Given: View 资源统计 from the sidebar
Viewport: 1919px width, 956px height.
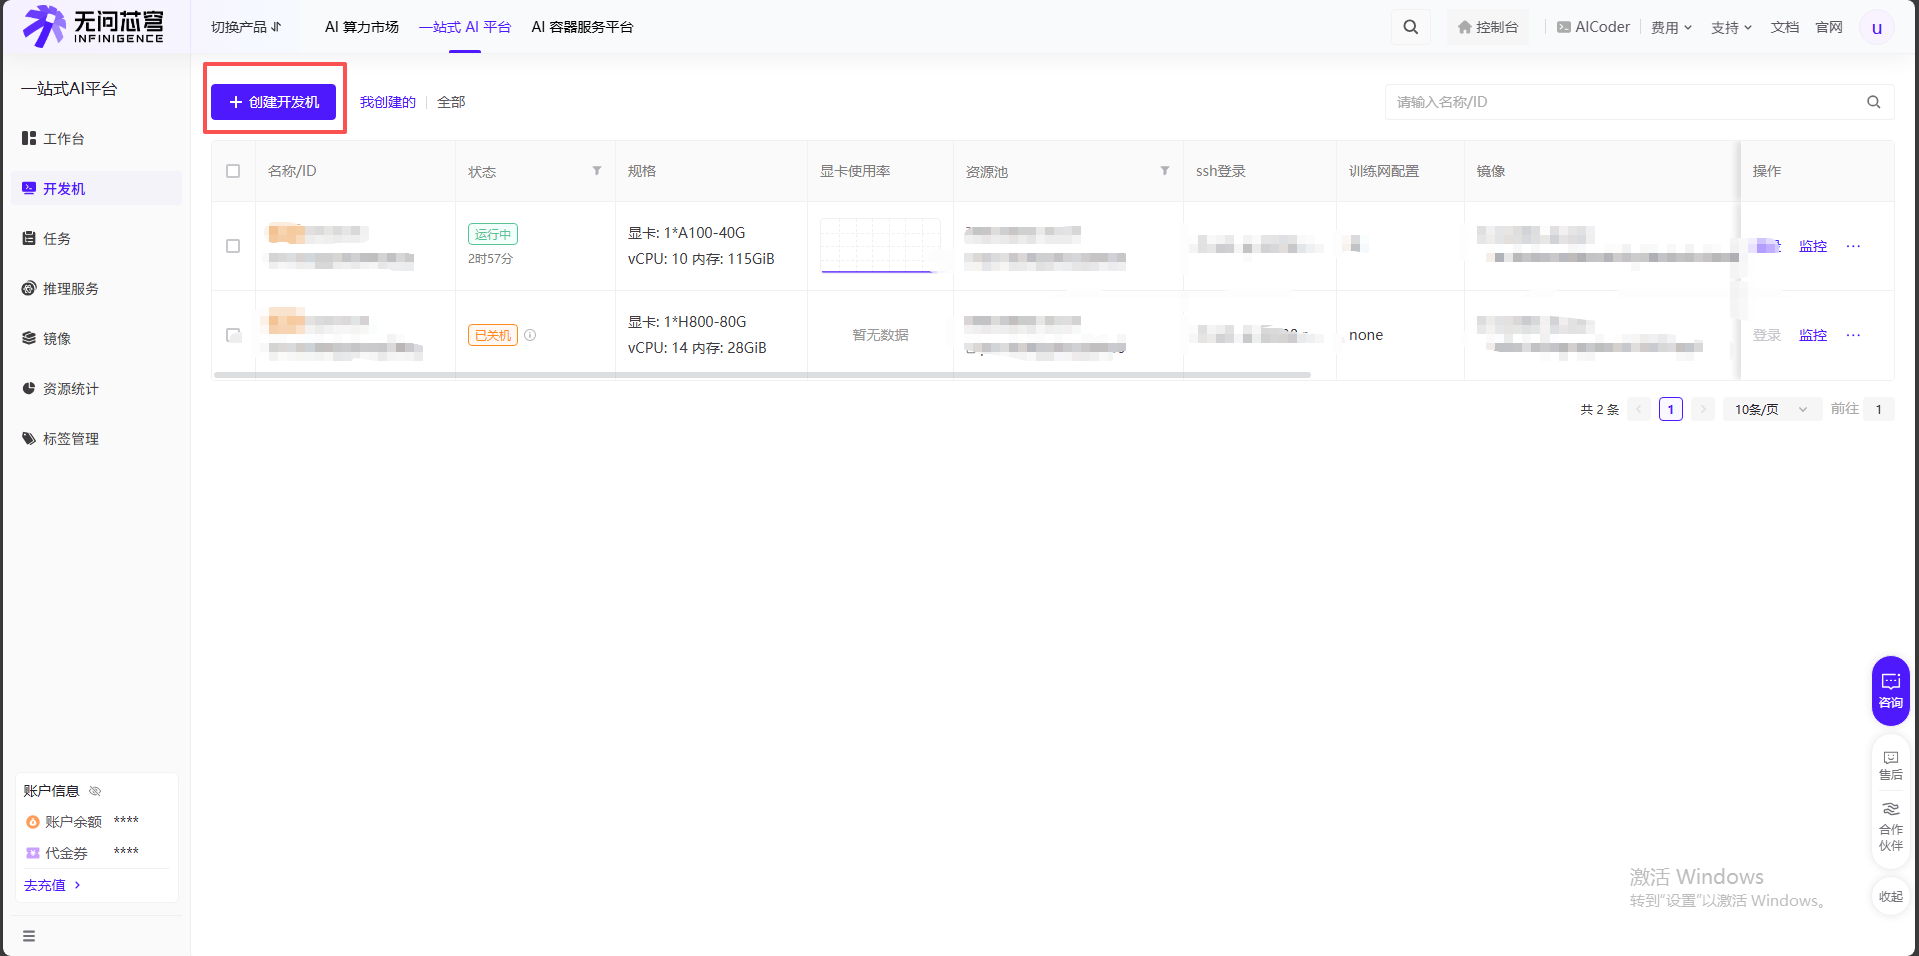Looking at the screenshot, I should click(x=70, y=388).
